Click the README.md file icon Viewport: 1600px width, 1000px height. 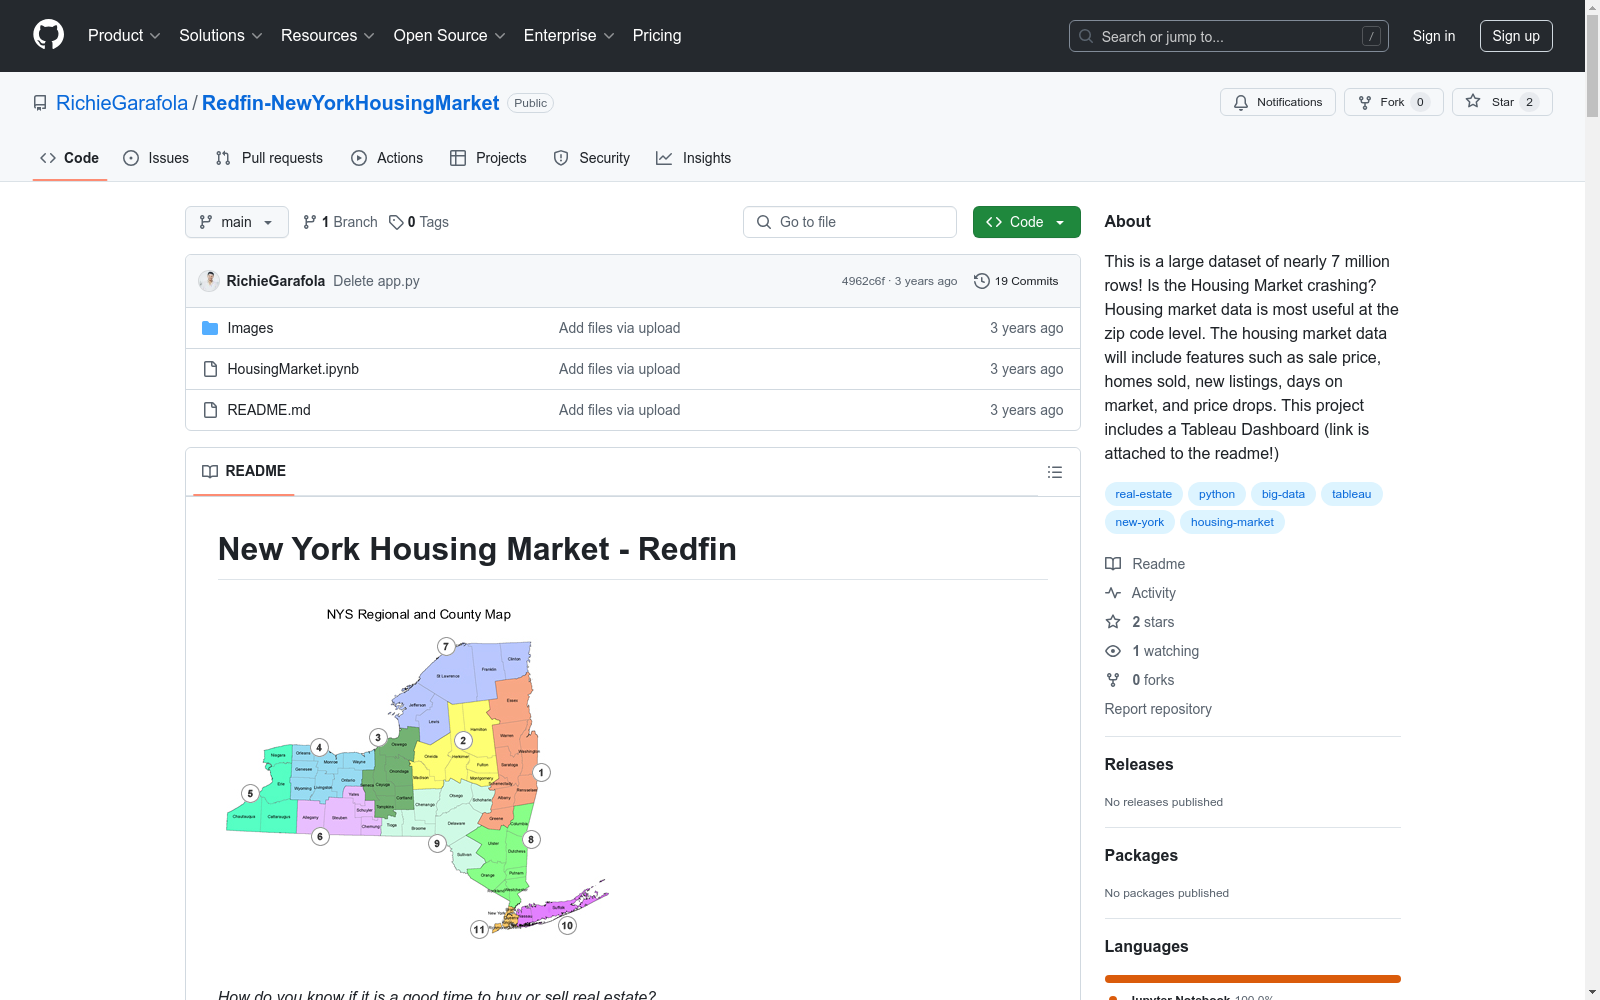(210, 410)
